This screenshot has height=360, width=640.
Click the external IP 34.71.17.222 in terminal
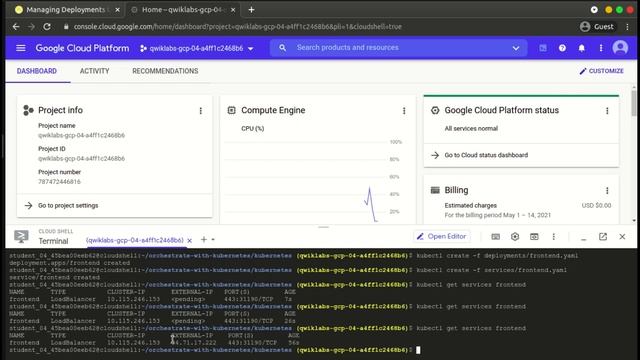tap(193, 343)
